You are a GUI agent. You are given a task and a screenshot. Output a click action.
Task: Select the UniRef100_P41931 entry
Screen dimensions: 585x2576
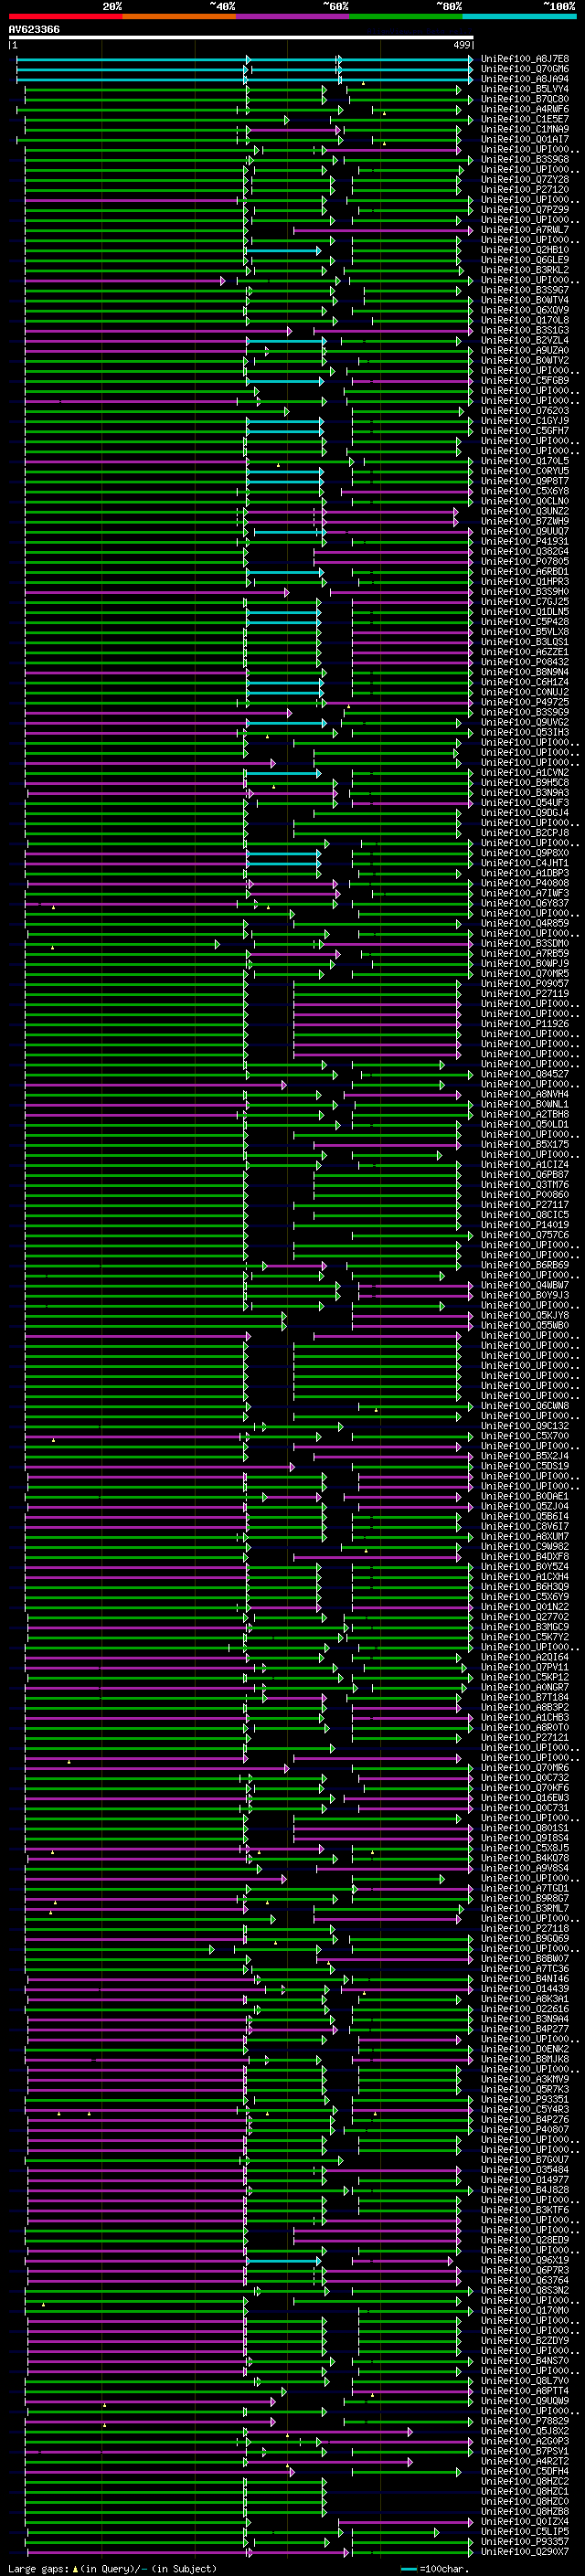tap(524, 541)
